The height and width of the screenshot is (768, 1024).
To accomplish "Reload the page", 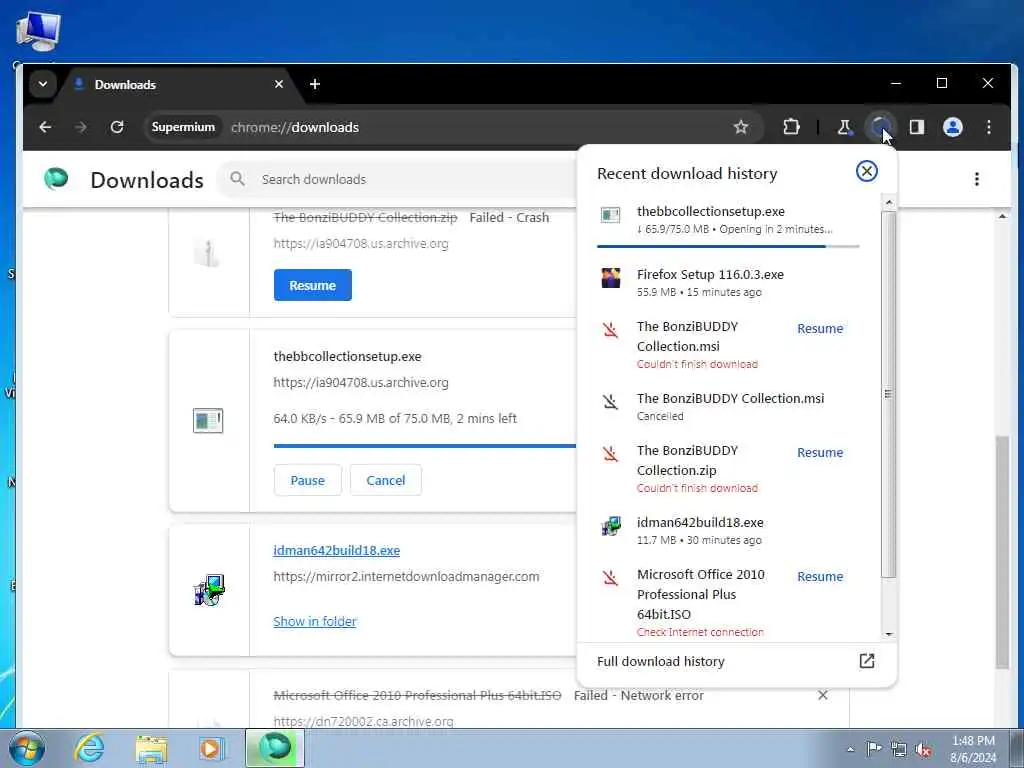I will 117,127.
